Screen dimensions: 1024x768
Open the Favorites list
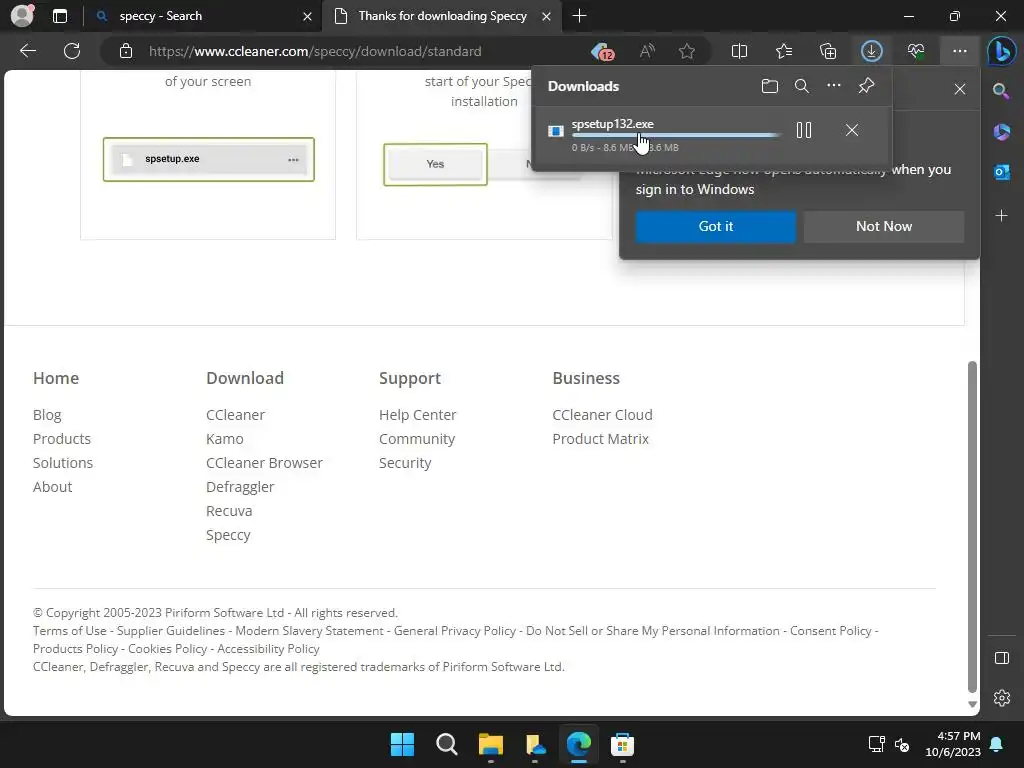click(x=784, y=51)
